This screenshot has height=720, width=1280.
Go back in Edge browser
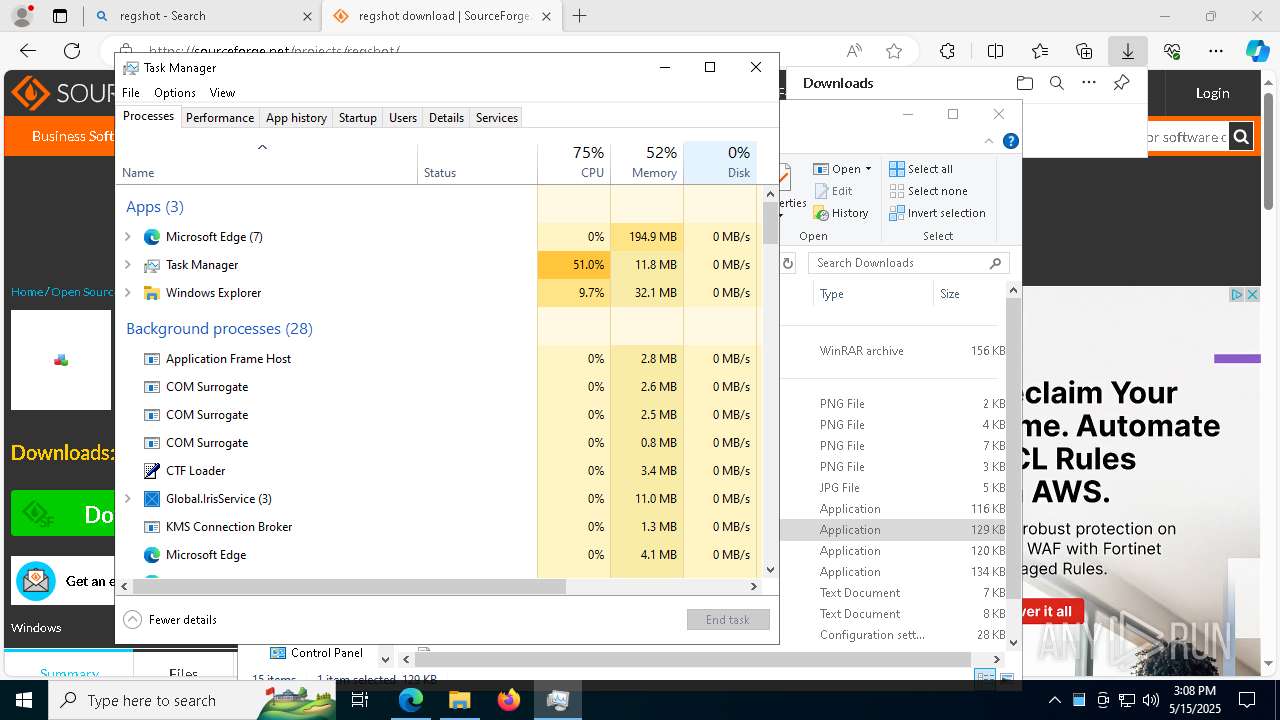(x=28, y=51)
